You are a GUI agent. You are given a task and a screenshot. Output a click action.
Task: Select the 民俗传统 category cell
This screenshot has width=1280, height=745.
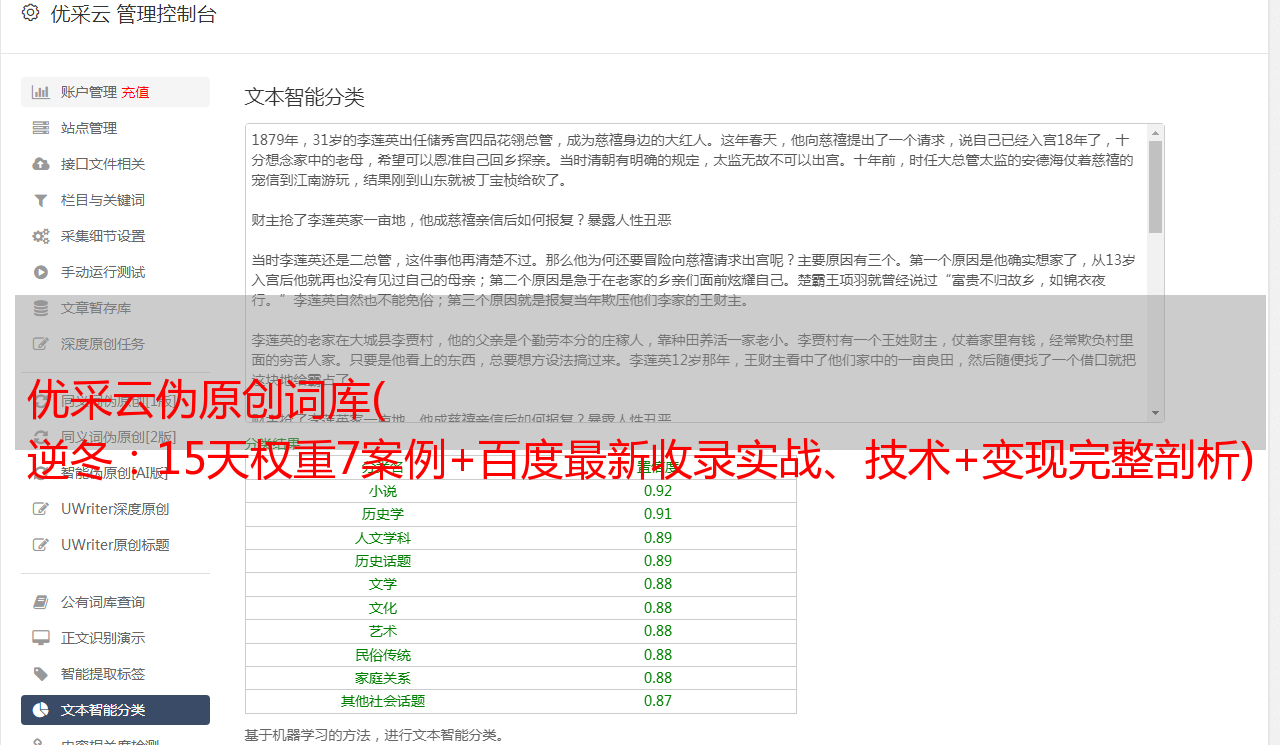383,655
